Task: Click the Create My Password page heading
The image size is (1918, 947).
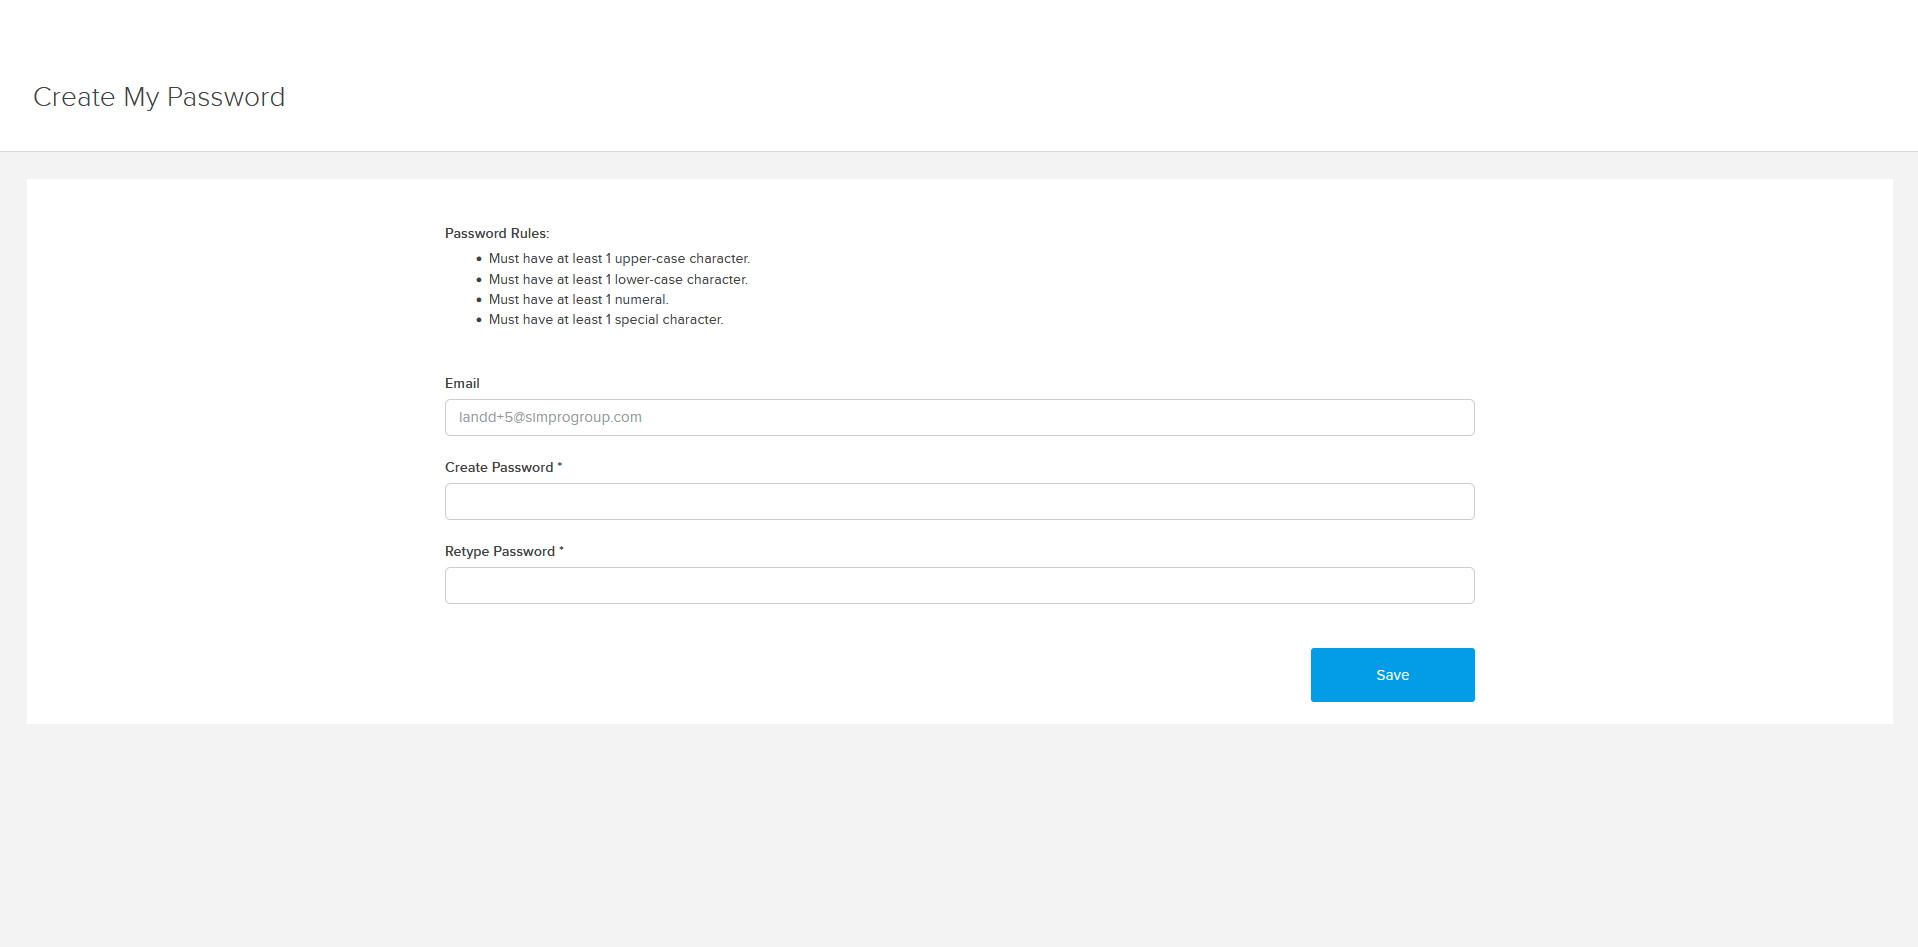Action: click(158, 97)
